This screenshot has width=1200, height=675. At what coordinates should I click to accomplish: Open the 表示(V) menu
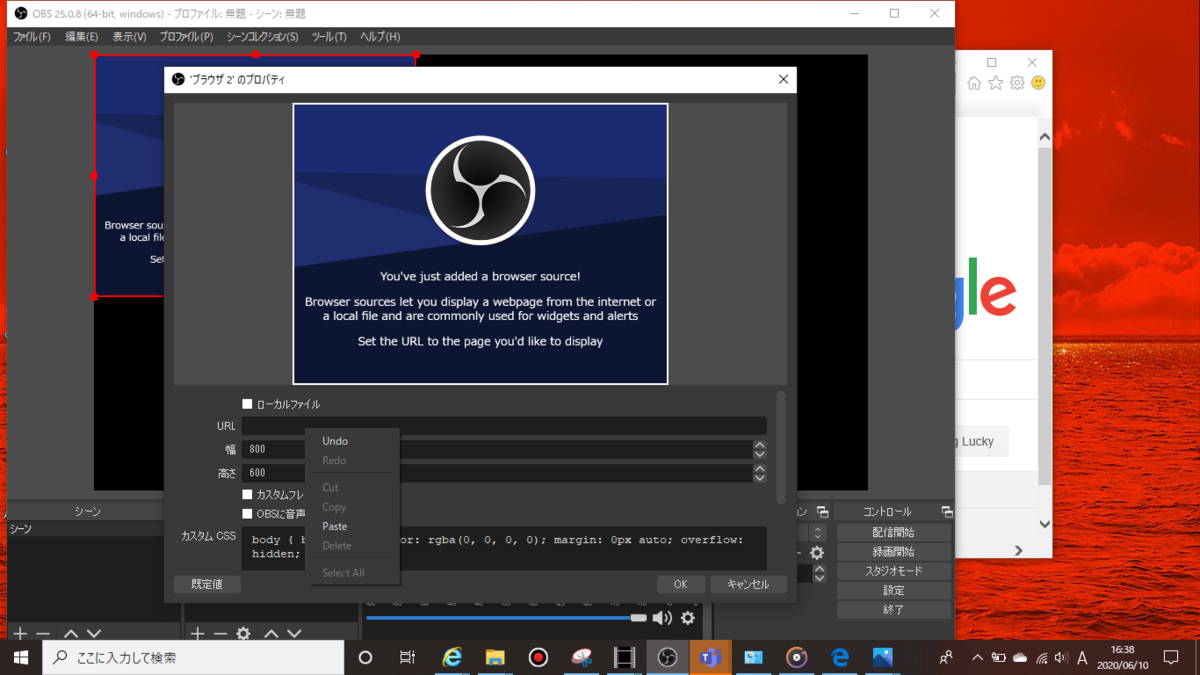[x=129, y=37]
